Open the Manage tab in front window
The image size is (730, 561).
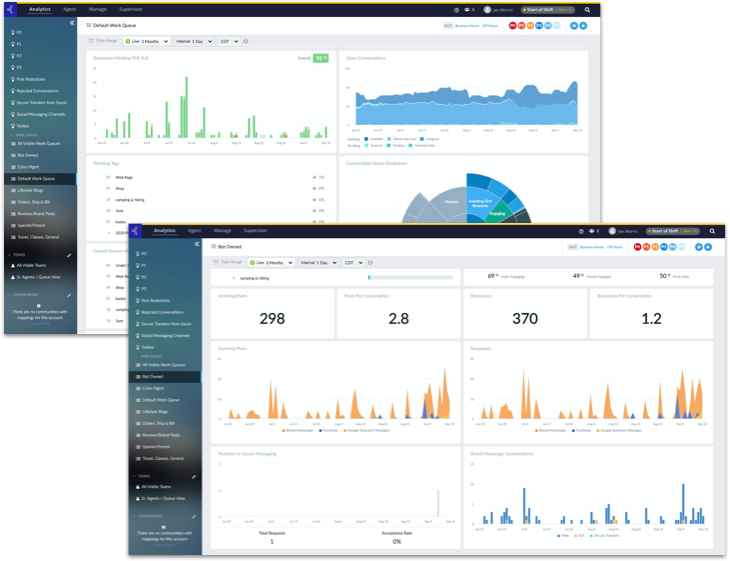pos(222,231)
